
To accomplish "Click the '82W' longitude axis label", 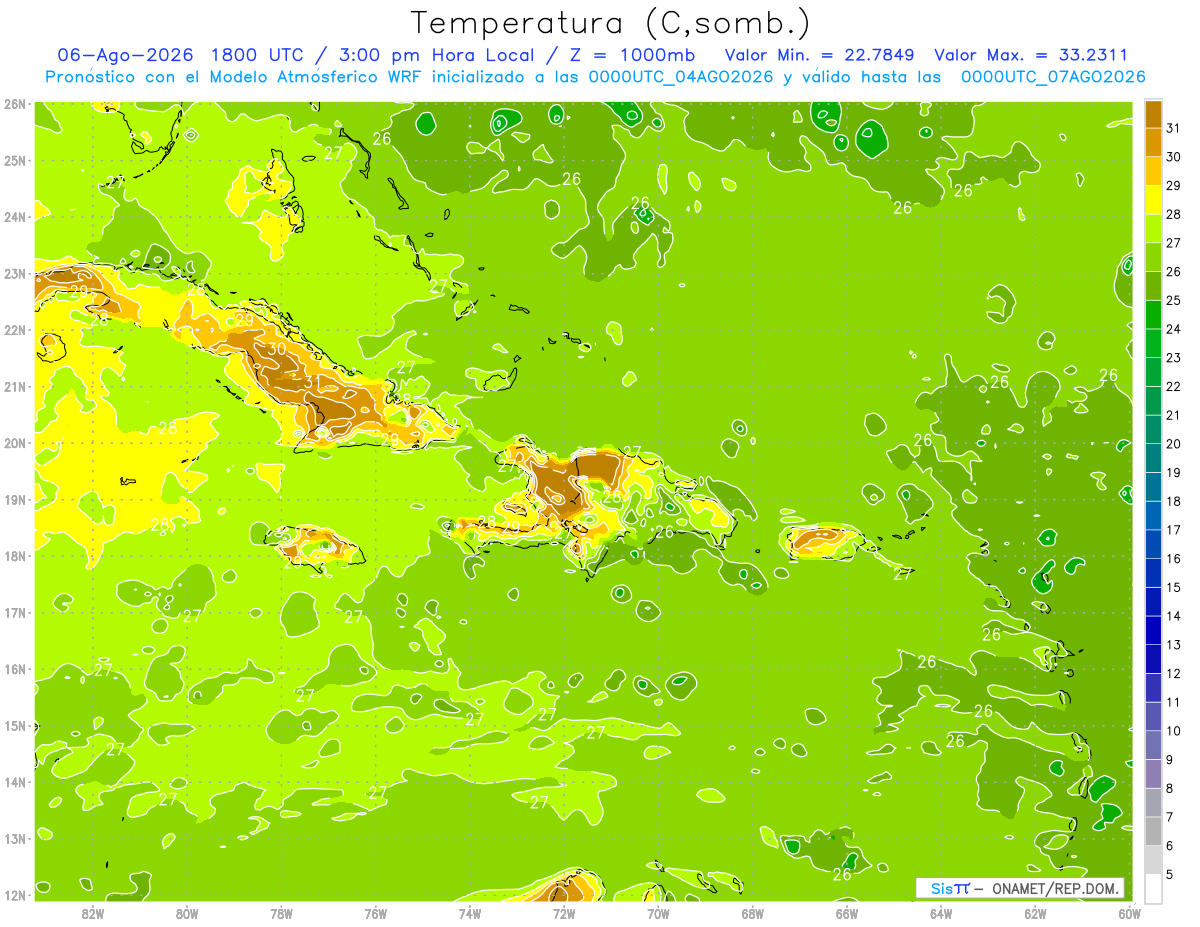I will [x=93, y=913].
